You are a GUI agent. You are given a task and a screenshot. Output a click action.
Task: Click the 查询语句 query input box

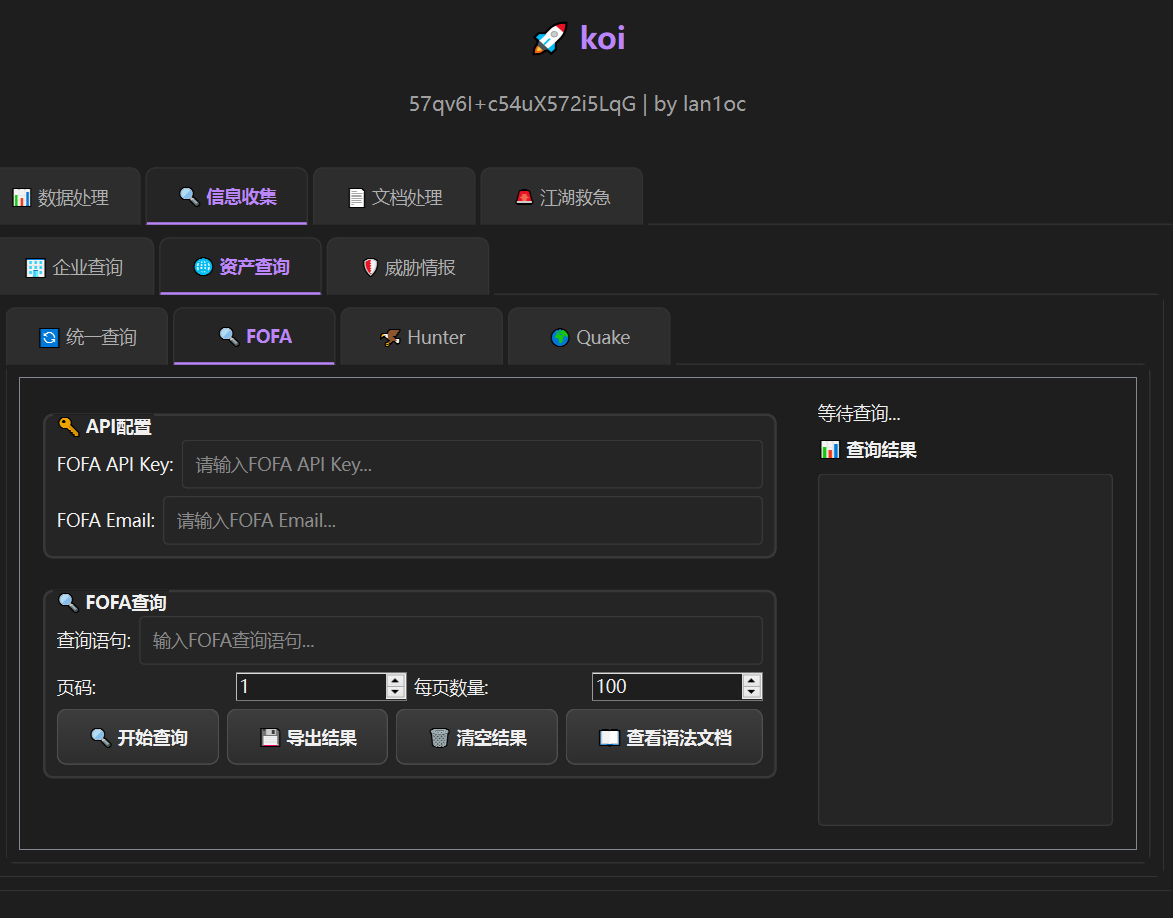coord(450,641)
